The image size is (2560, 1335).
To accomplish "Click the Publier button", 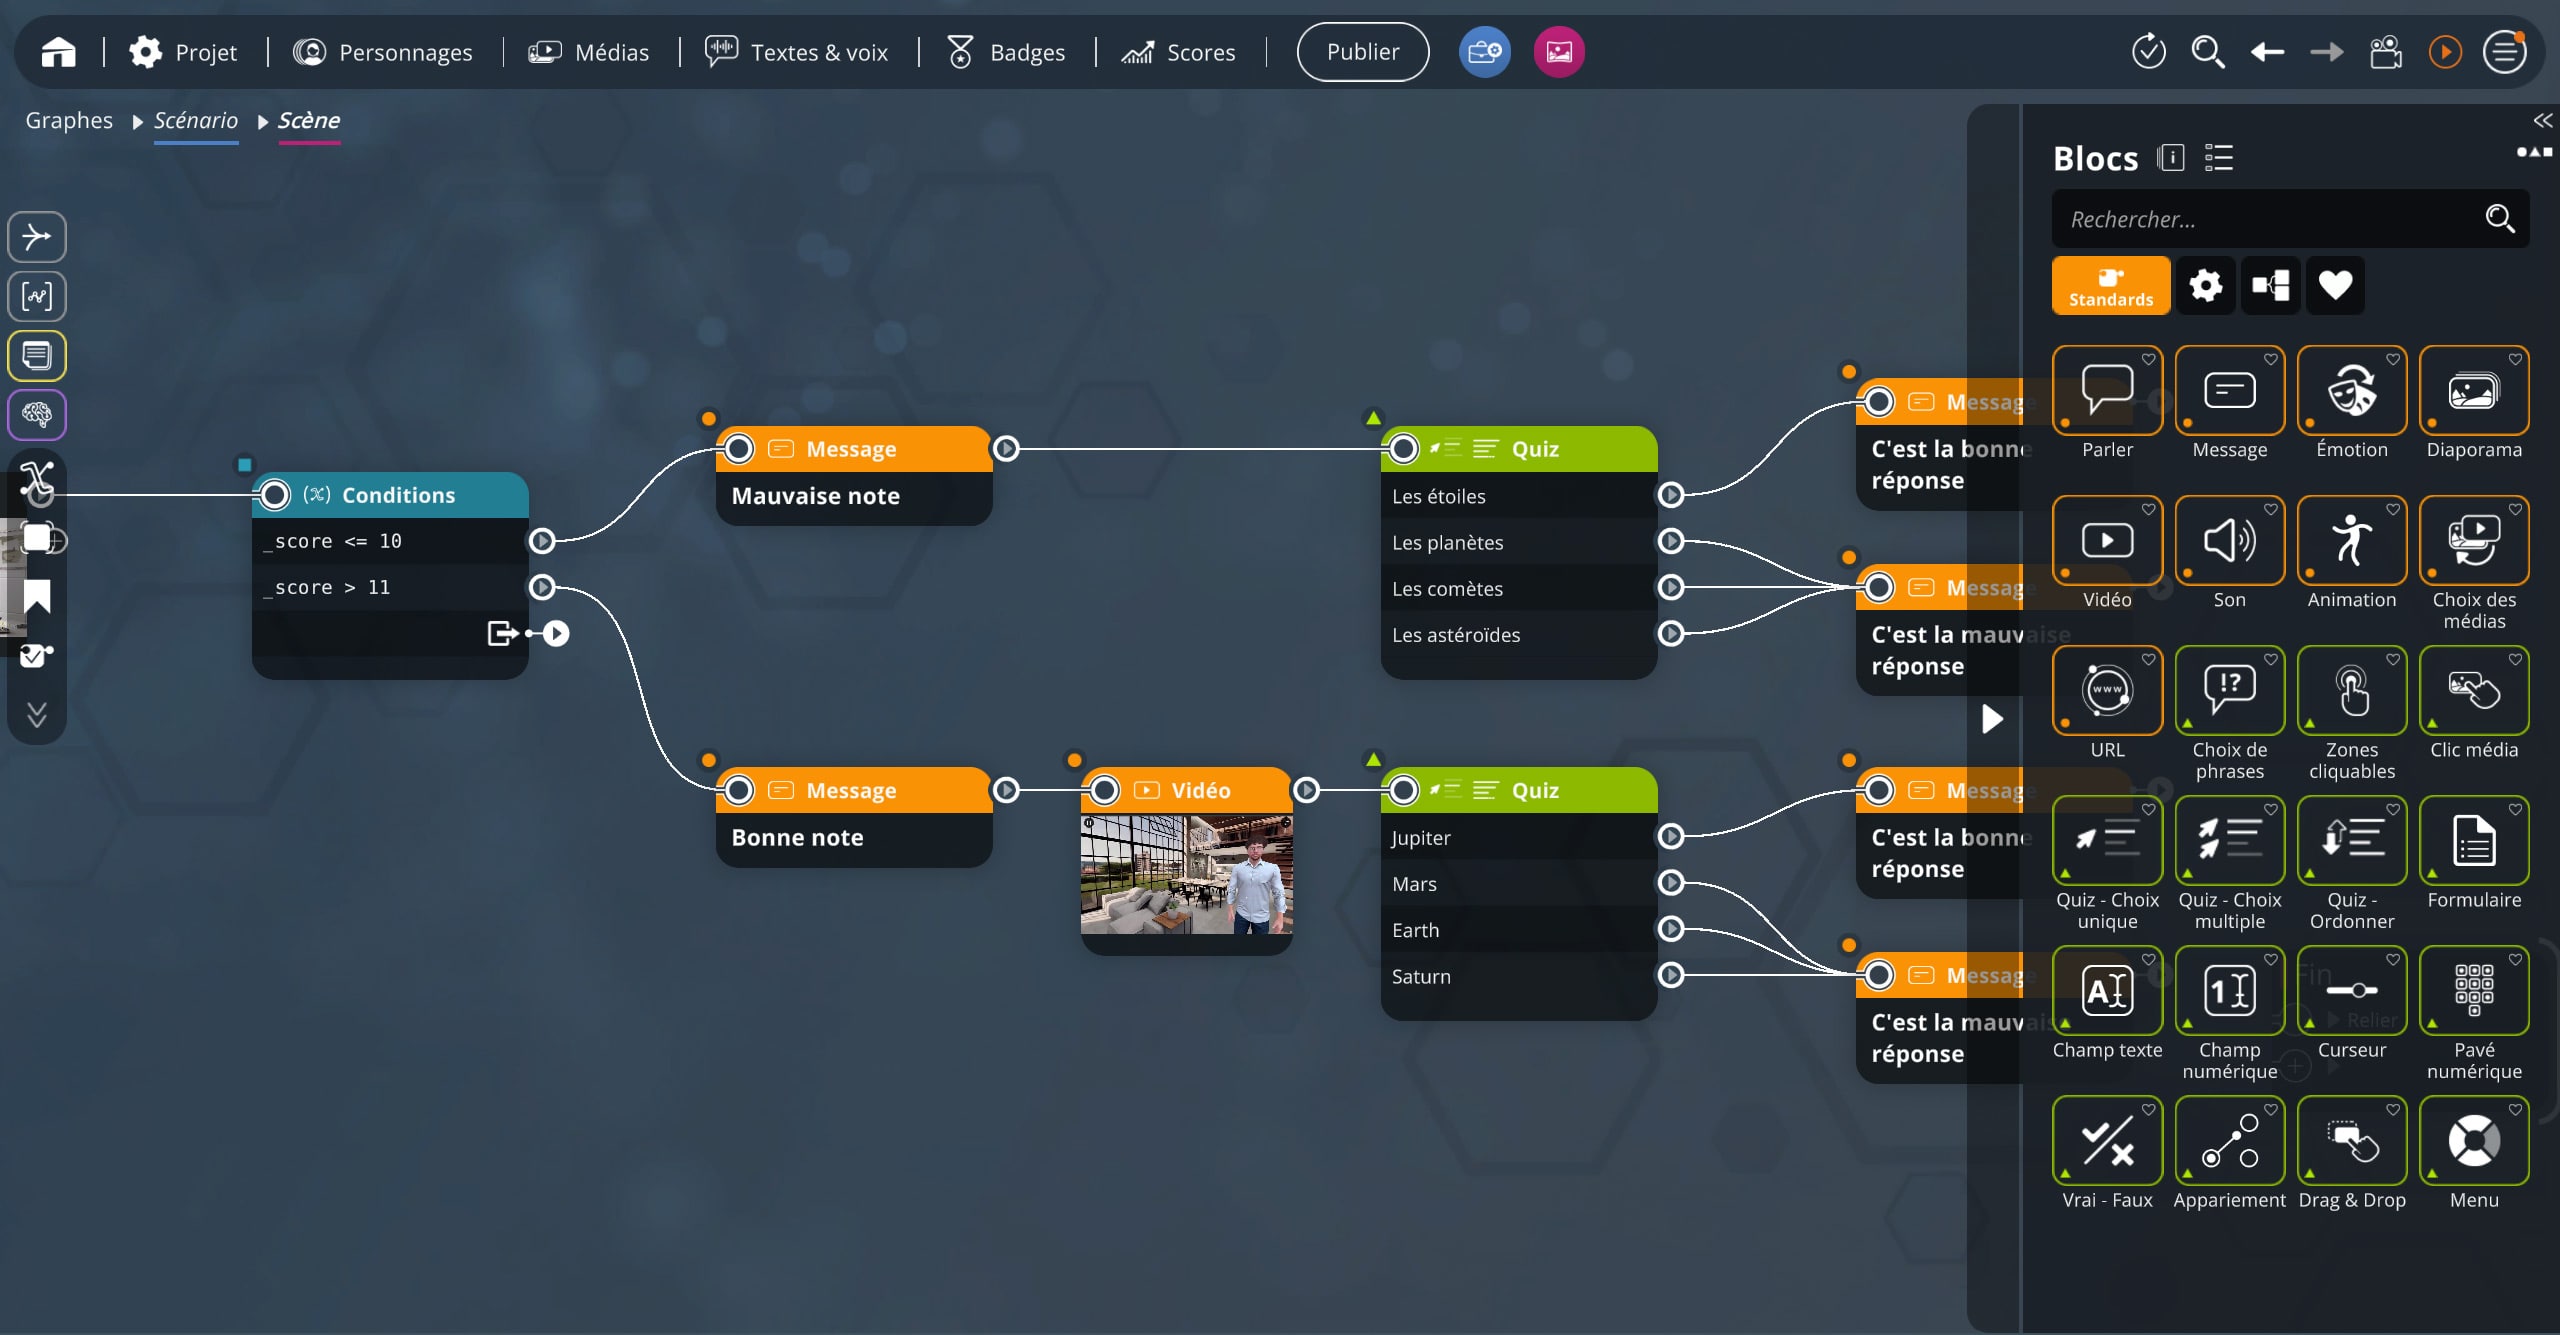I will click(x=1362, y=52).
